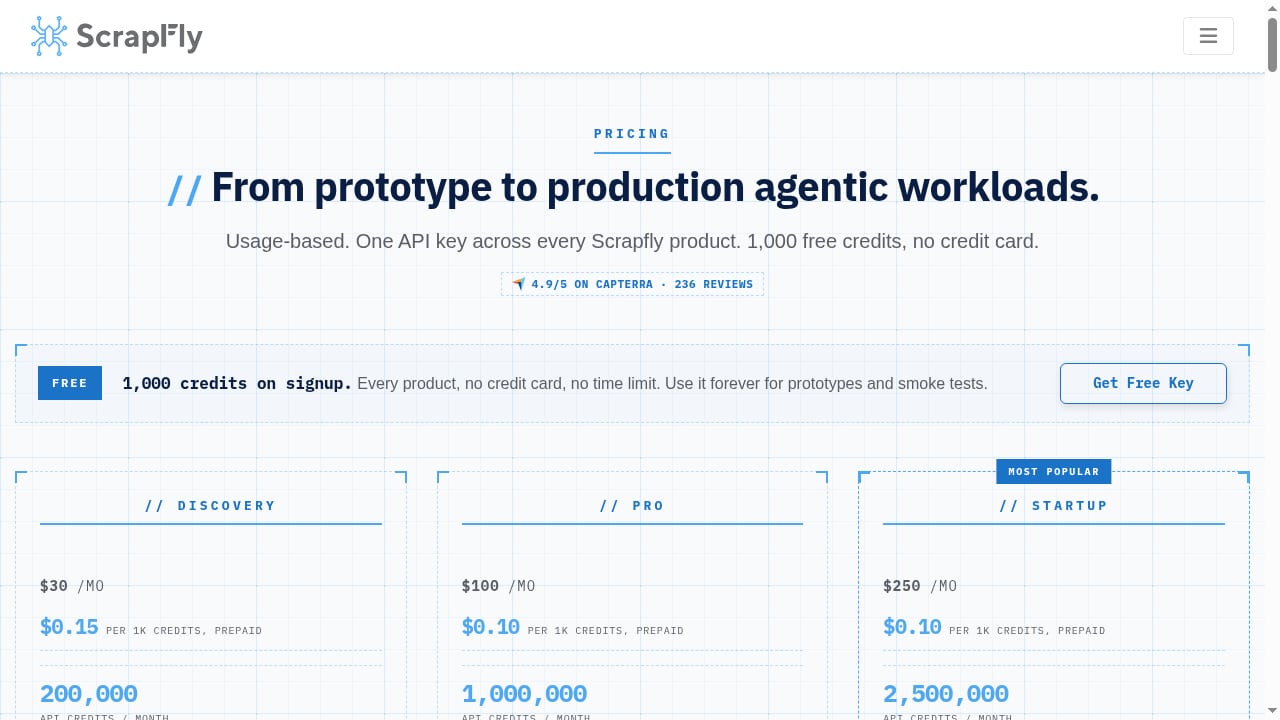Viewport: 1280px width, 720px height.
Task: Click the "From prototype to production" headline
Action: (x=632, y=187)
